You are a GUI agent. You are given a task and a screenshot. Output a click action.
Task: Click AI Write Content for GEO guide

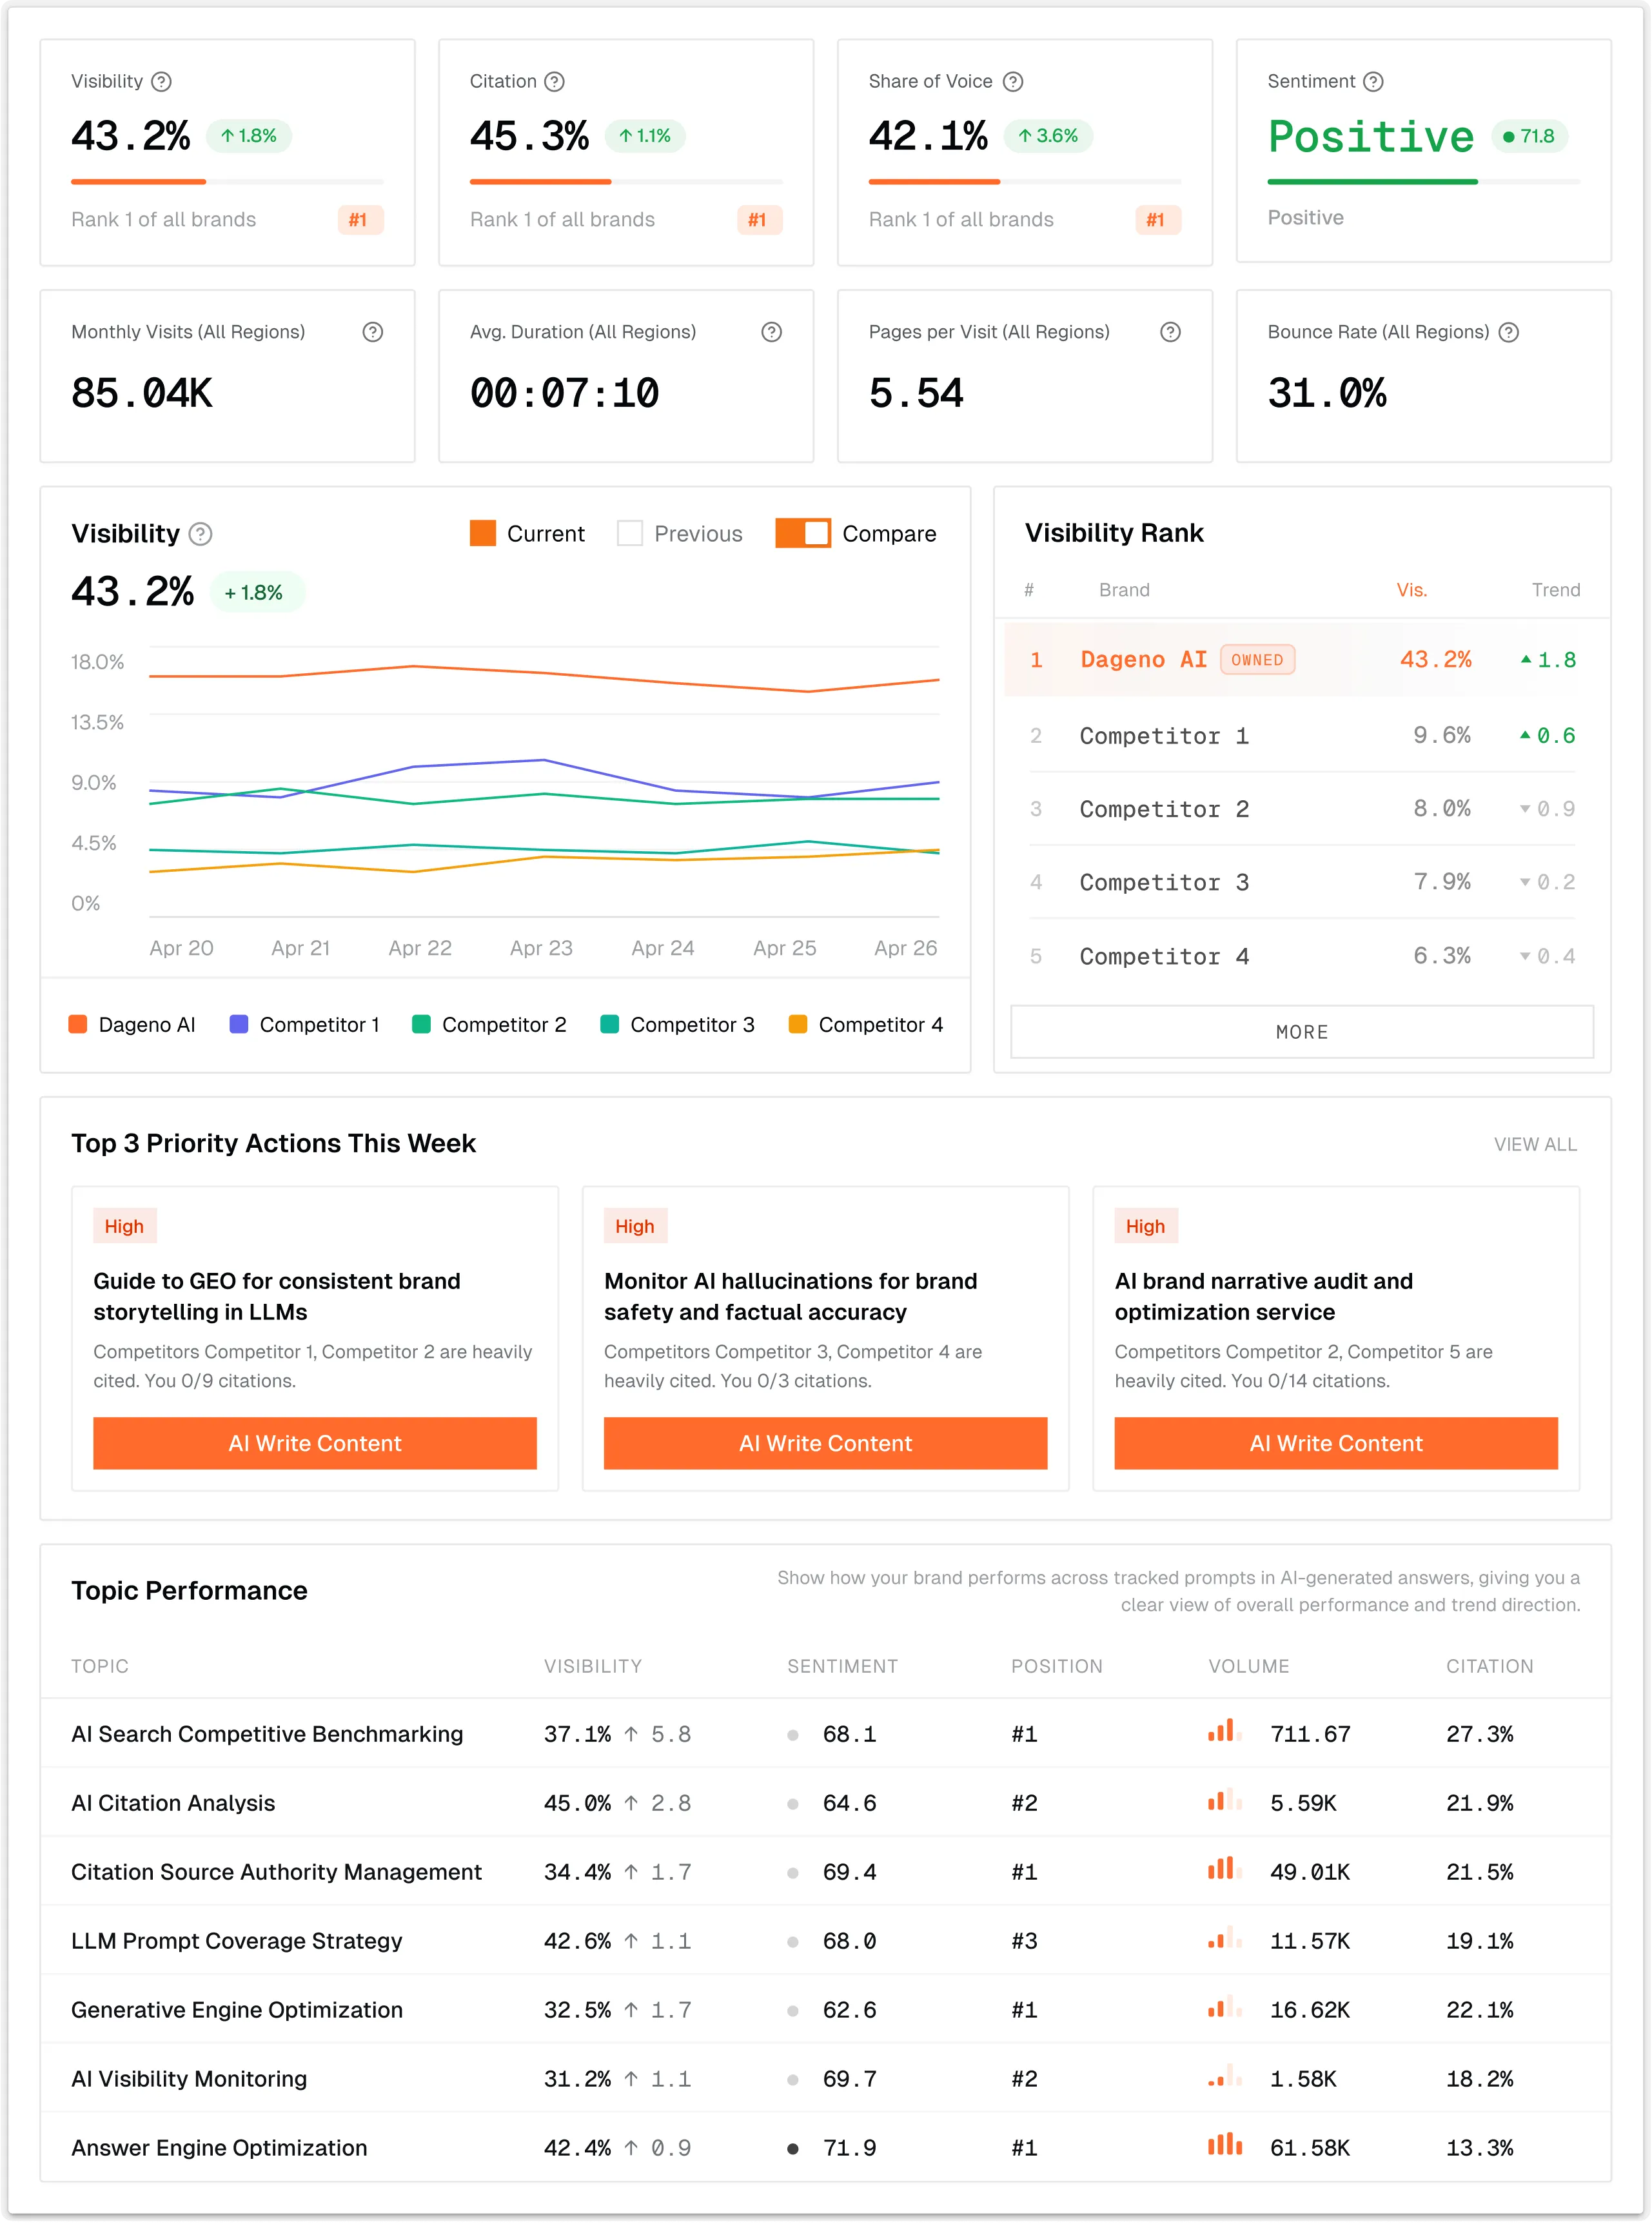(x=315, y=1443)
